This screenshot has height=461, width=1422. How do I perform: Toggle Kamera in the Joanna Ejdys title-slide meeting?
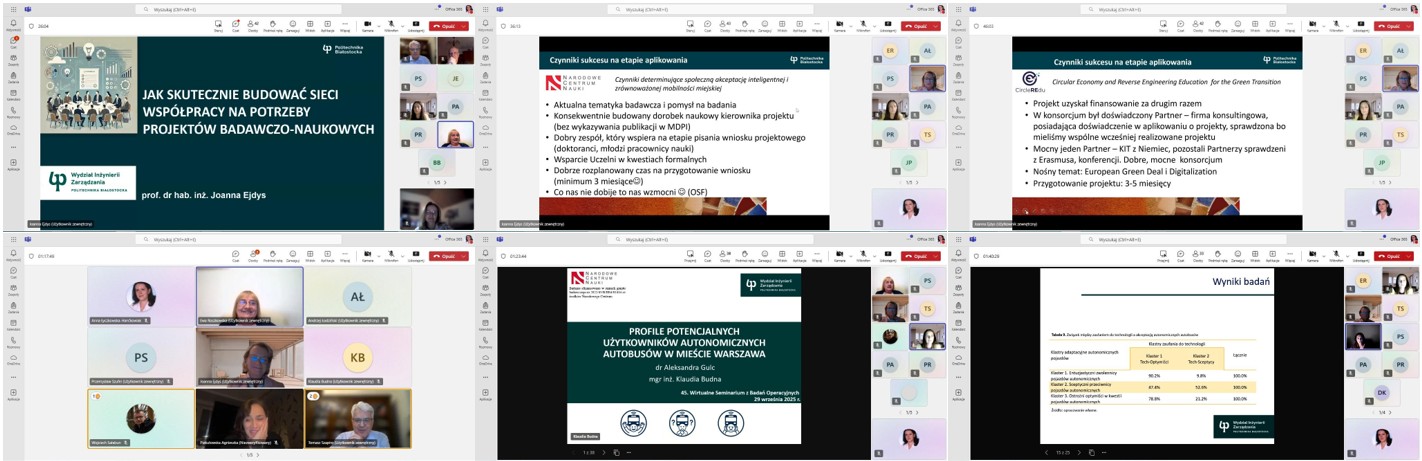point(367,25)
